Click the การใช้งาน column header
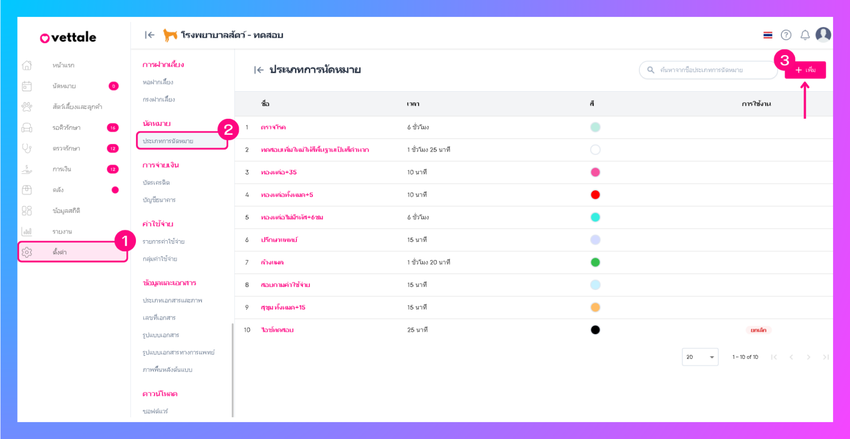850x439 pixels. coord(757,104)
